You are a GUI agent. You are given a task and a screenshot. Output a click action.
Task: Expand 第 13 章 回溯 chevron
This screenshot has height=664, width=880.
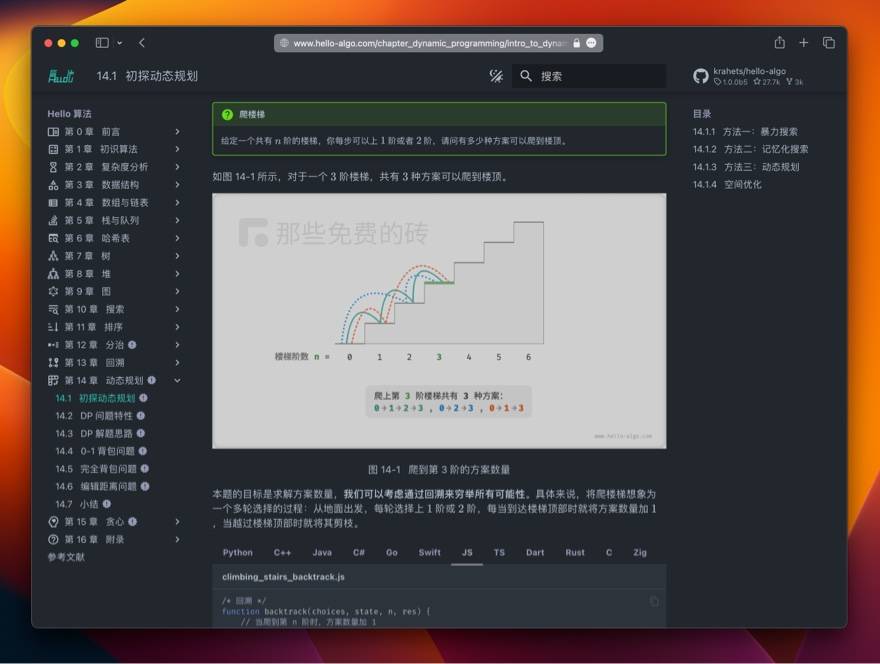[177, 363]
